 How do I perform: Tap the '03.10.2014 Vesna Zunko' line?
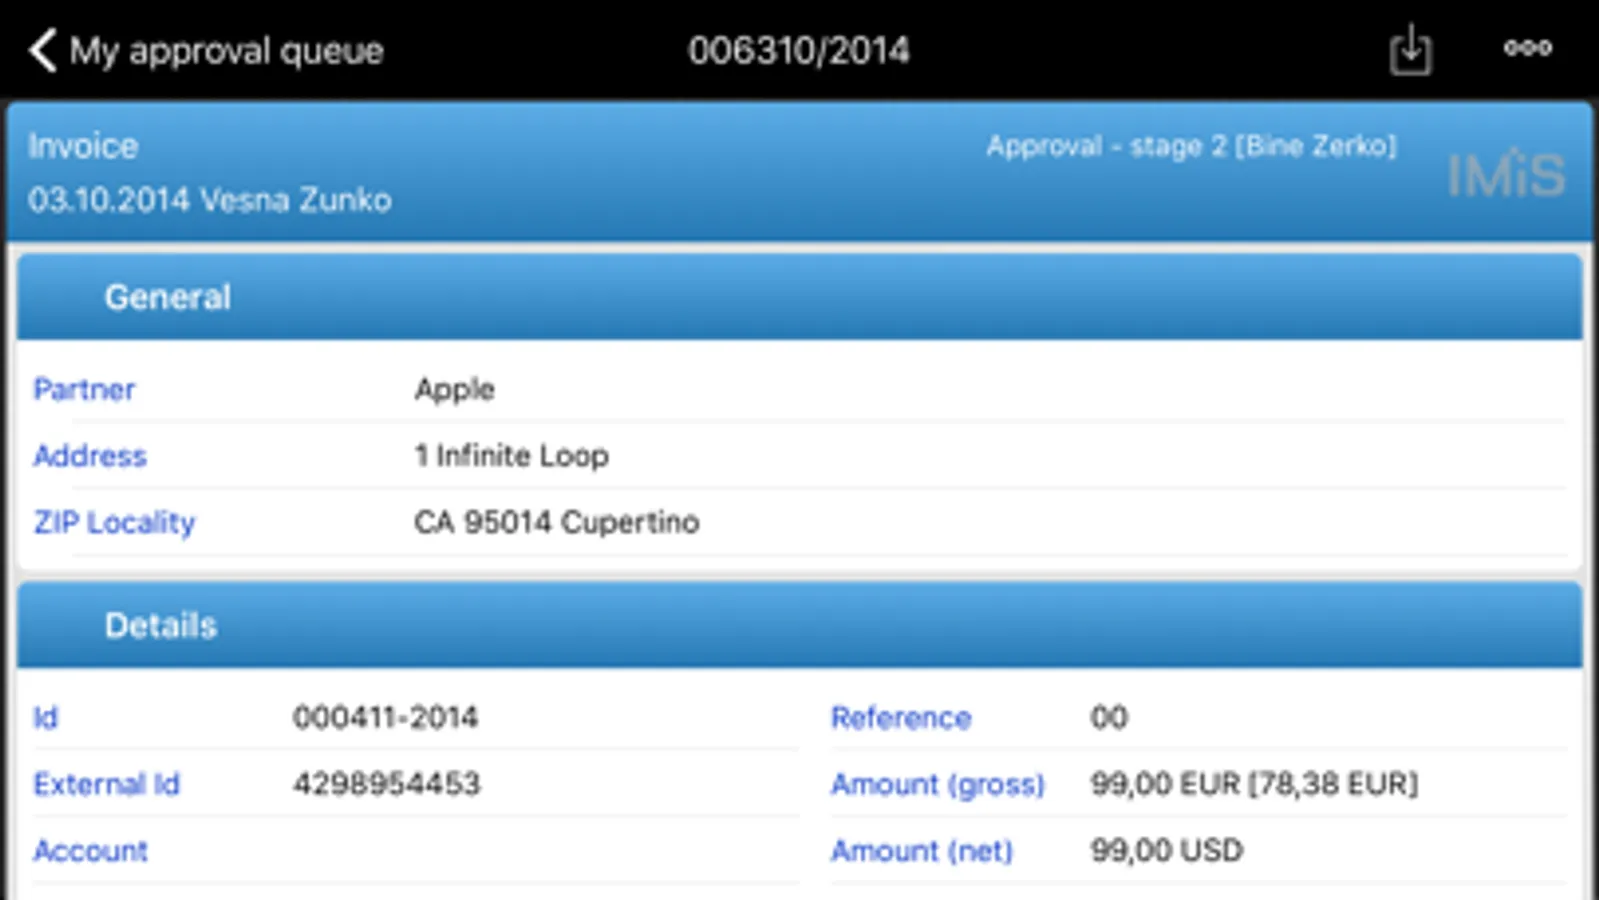pos(210,200)
